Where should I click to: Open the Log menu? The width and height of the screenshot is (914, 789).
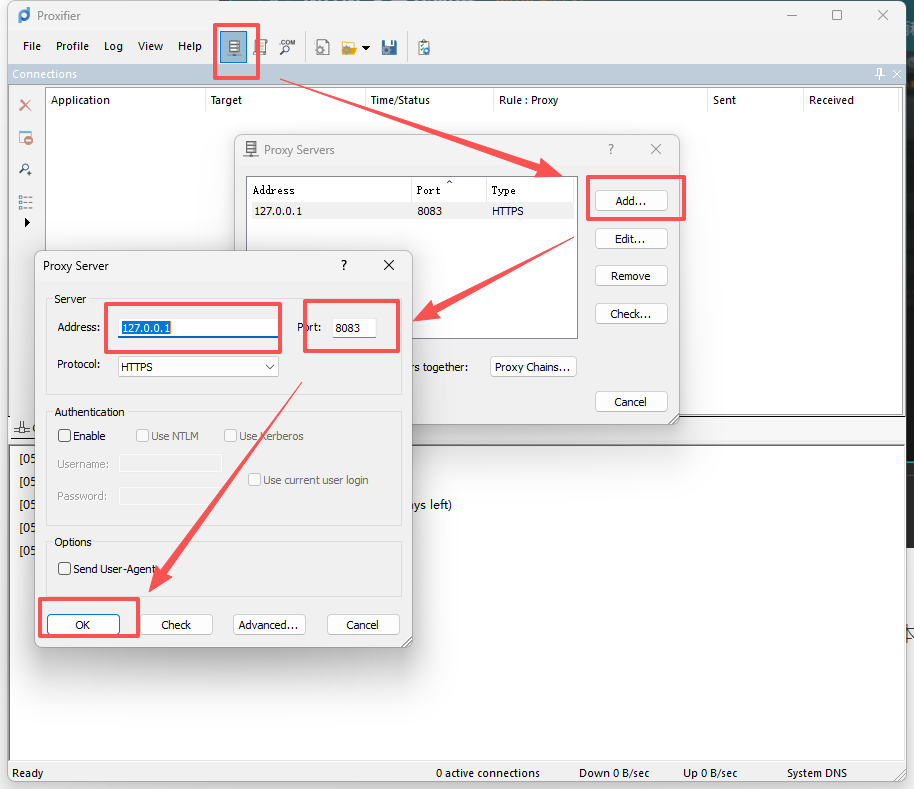113,46
